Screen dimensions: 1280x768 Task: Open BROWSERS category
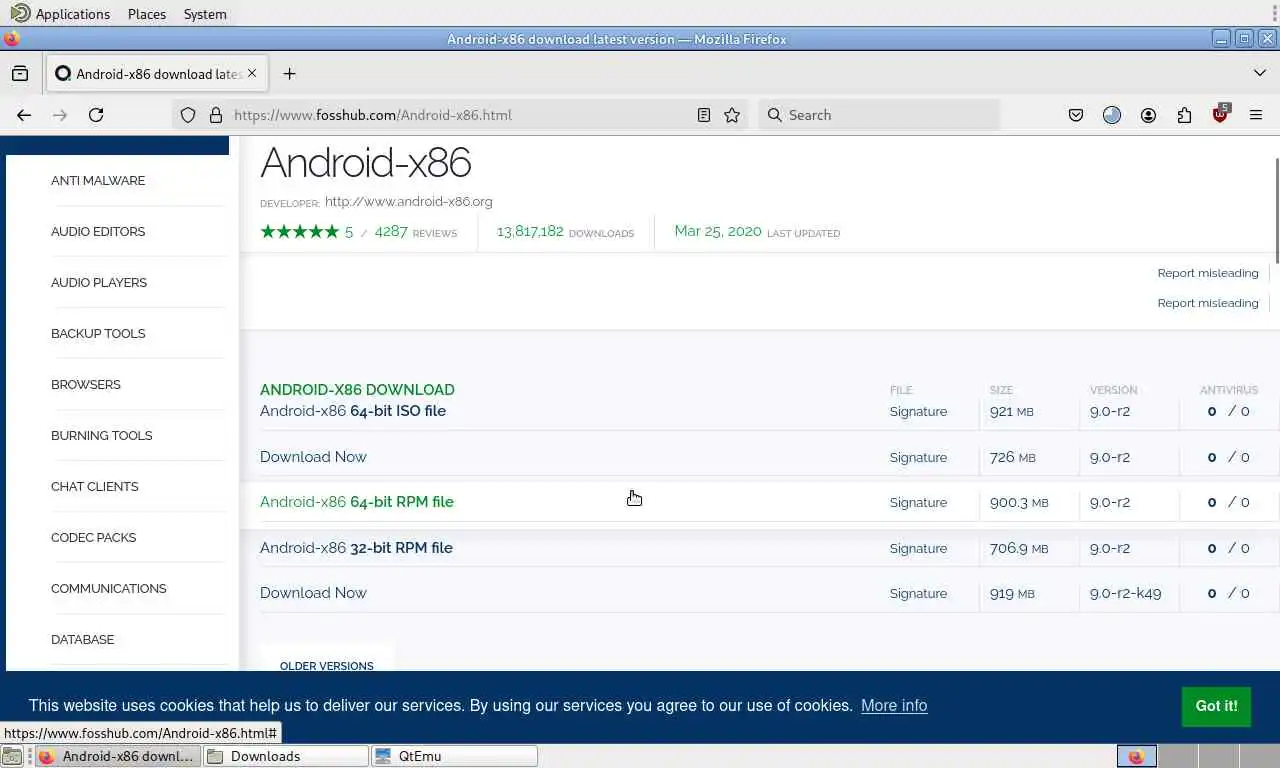86,385
